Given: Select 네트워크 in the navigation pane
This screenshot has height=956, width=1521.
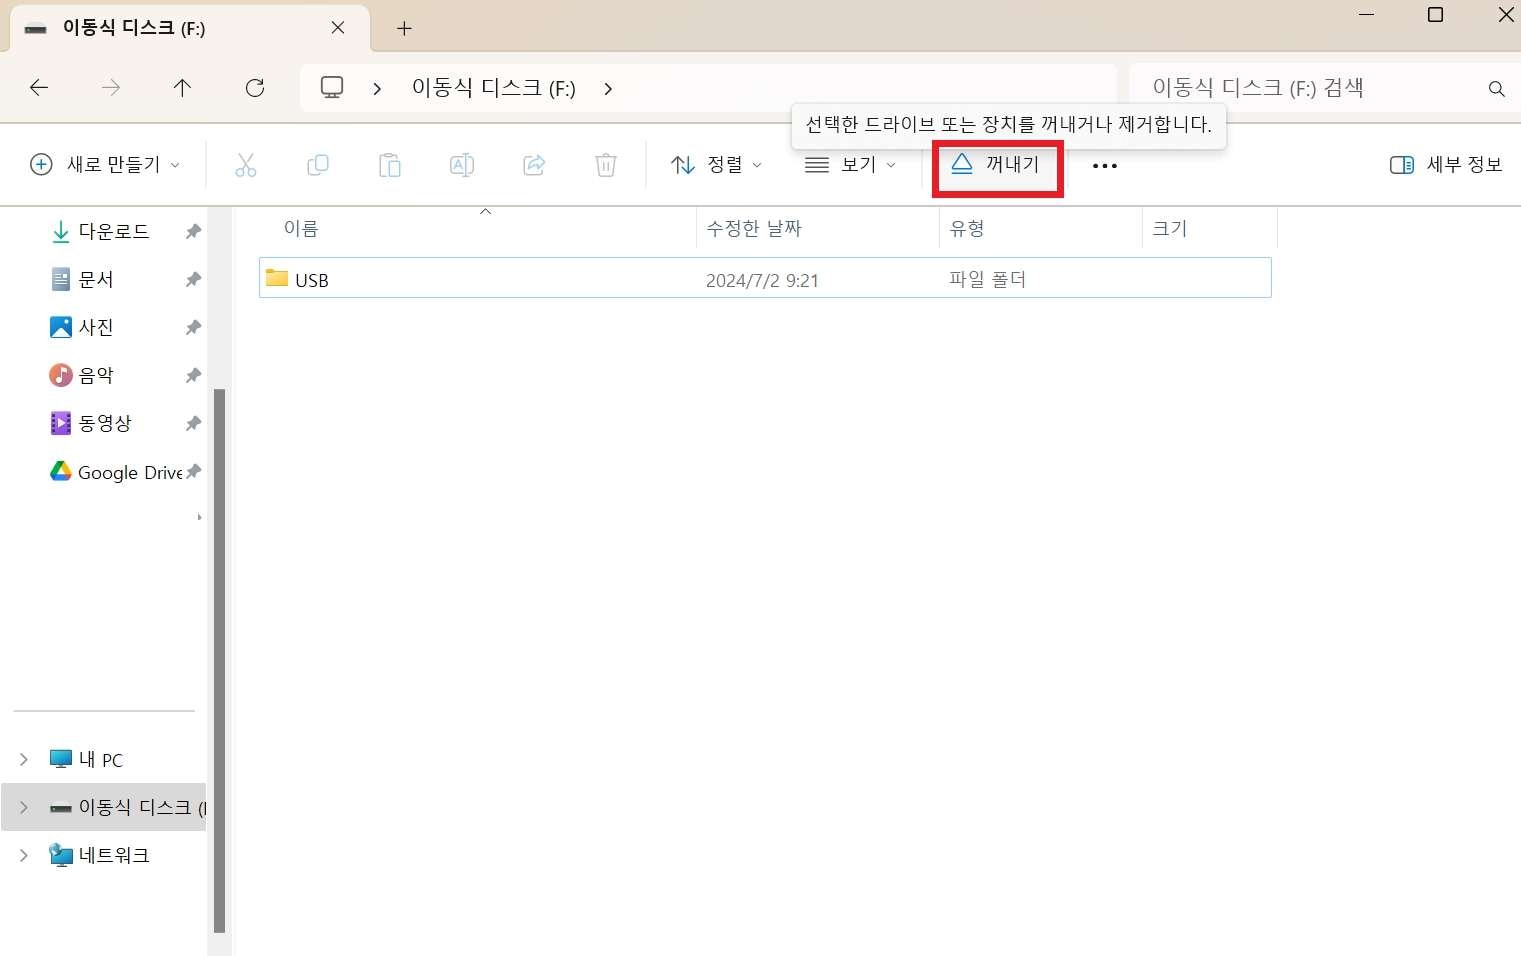Looking at the screenshot, I should click(100, 856).
